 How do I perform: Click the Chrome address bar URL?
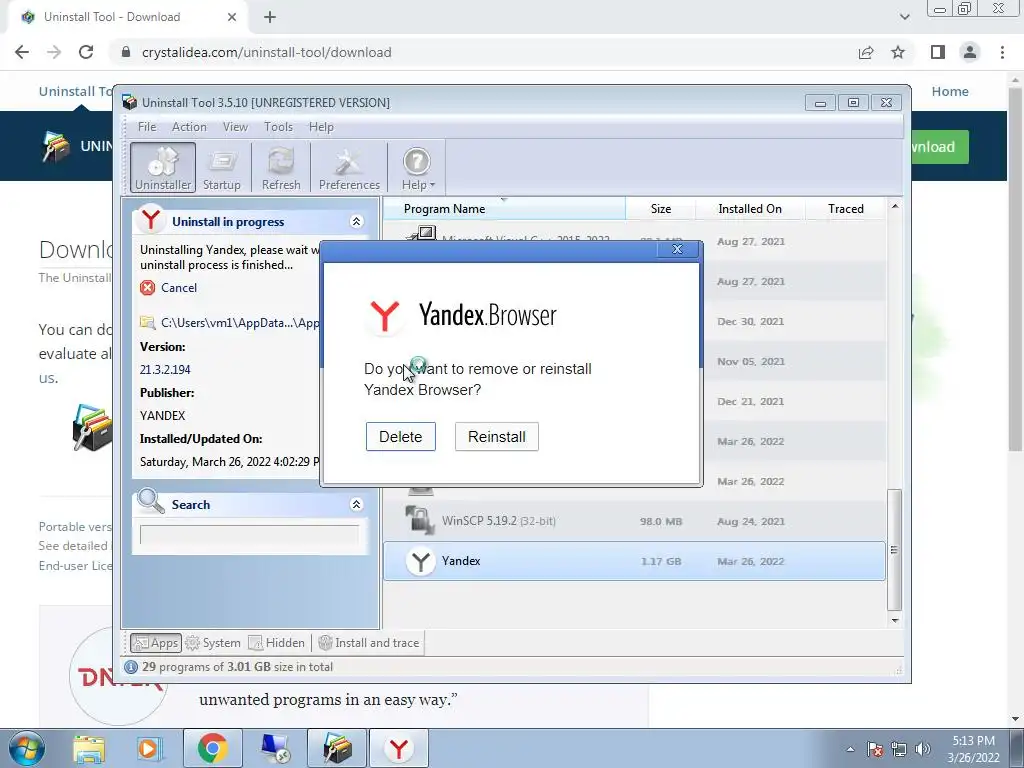pyautogui.click(x=266, y=52)
